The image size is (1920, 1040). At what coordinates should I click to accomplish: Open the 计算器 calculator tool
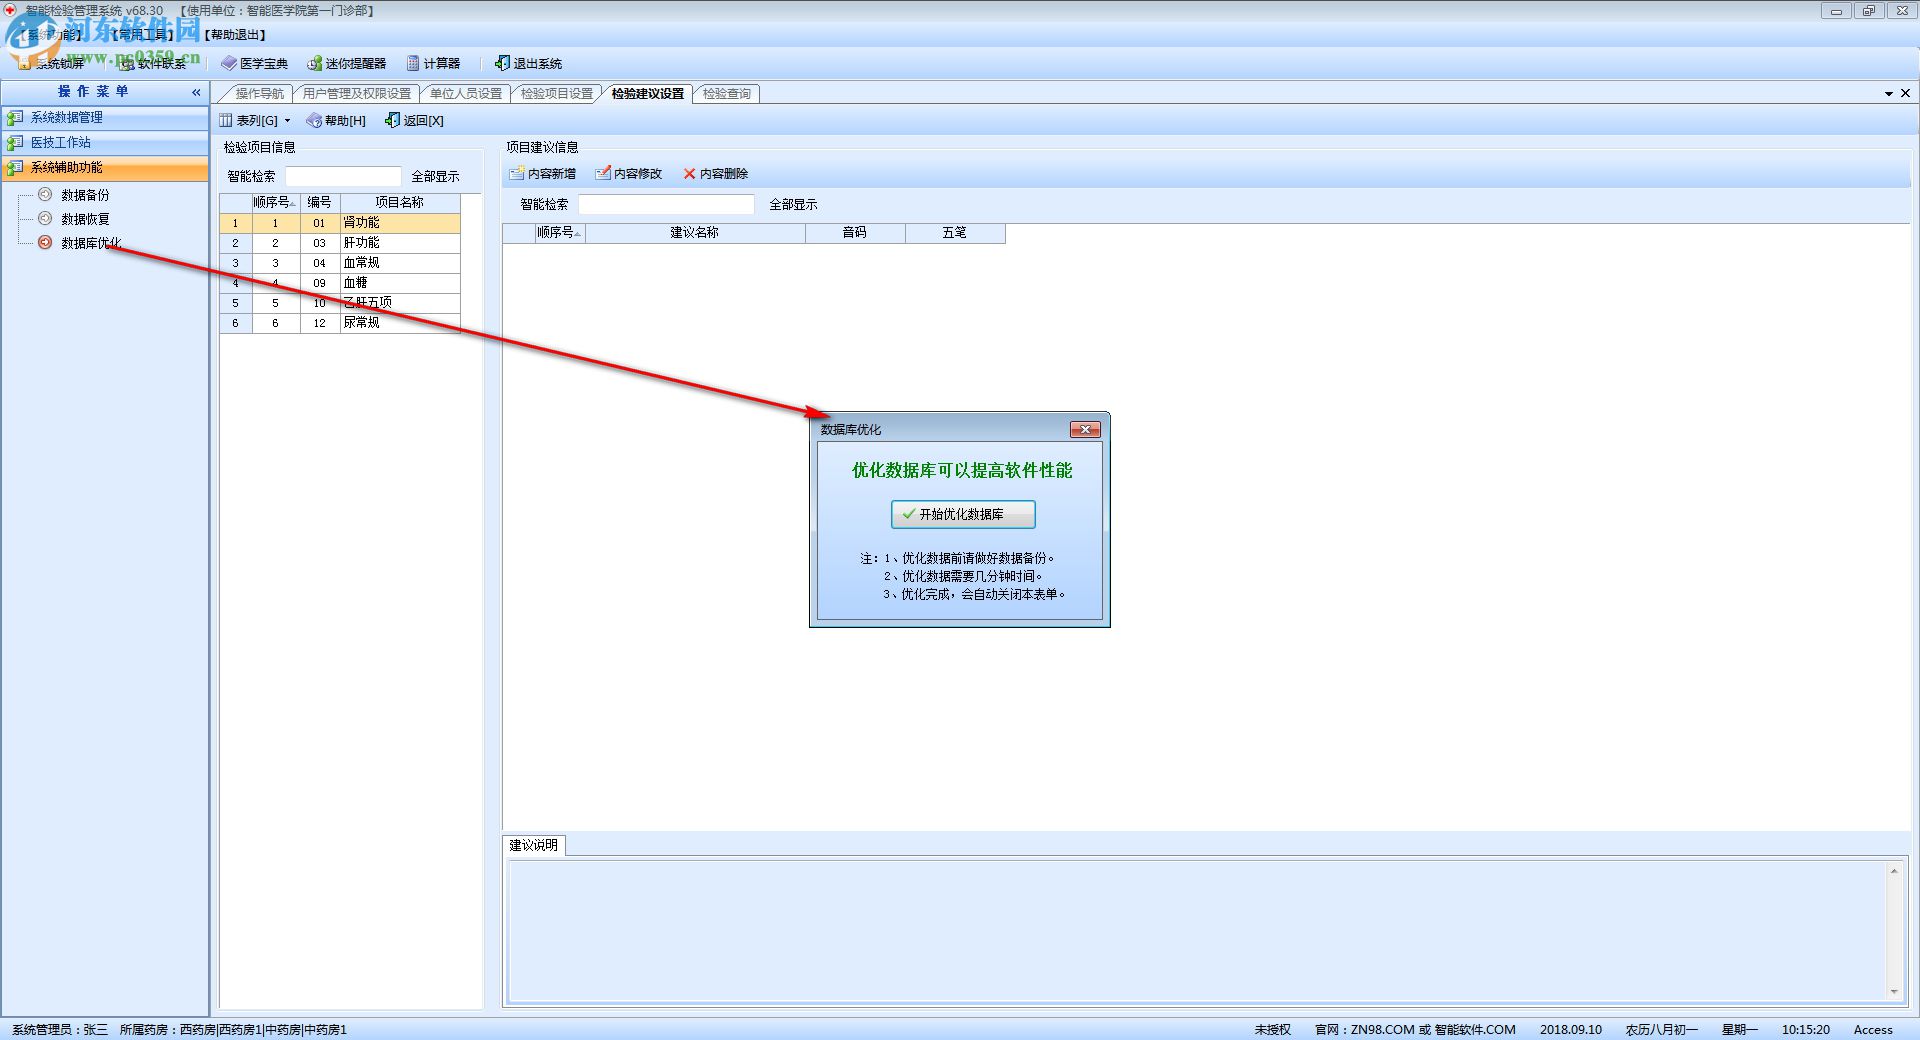[x=433, y=64]
